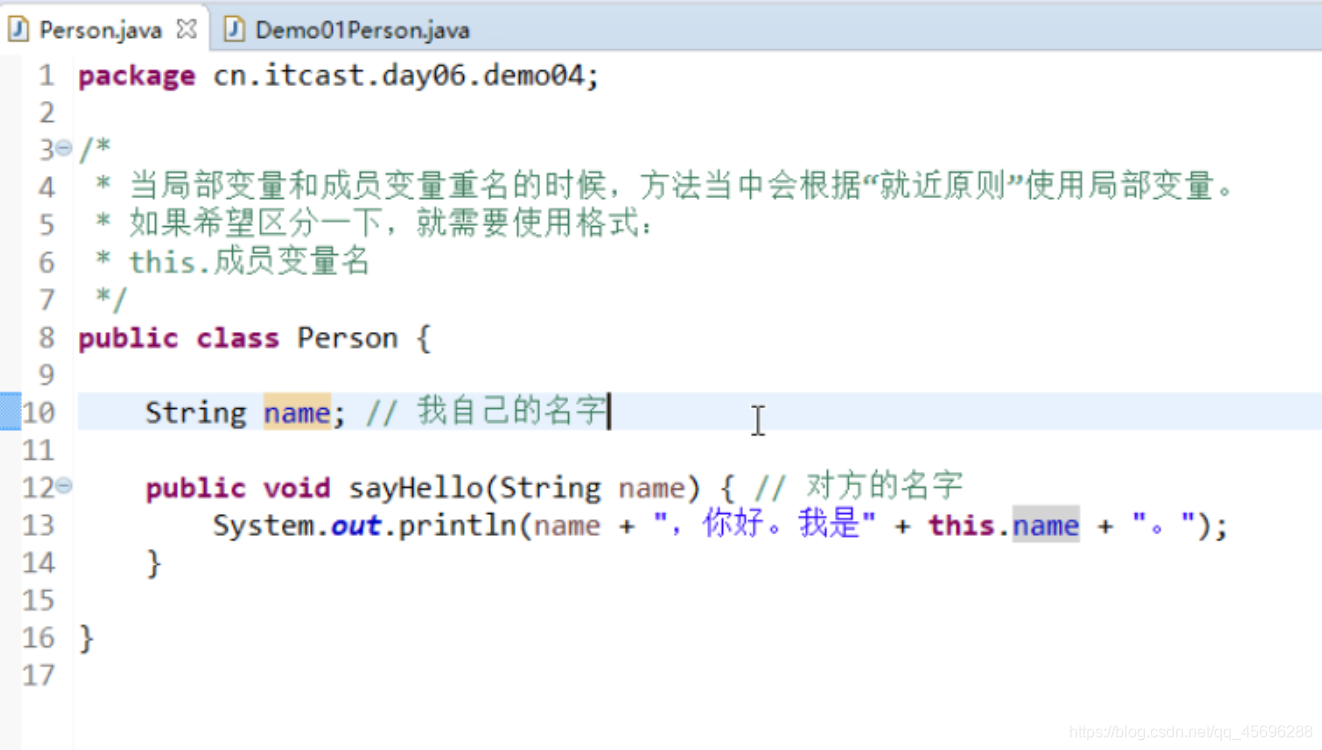
Task: Click the 'public void' keywords on line 12
Action: (238, 488)
